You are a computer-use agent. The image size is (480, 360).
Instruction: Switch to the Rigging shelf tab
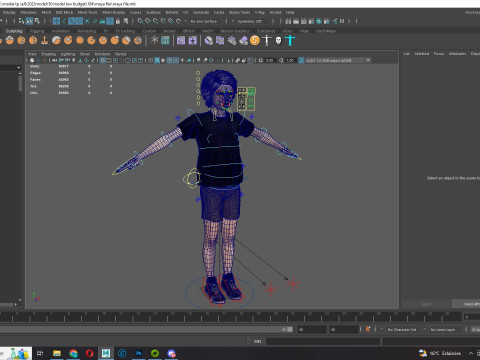(37, 31)
